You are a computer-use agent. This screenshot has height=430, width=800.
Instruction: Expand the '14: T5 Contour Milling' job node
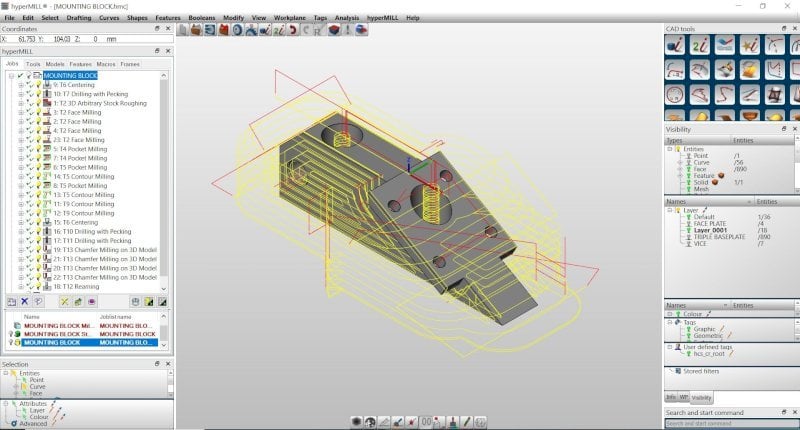(21, 177)
